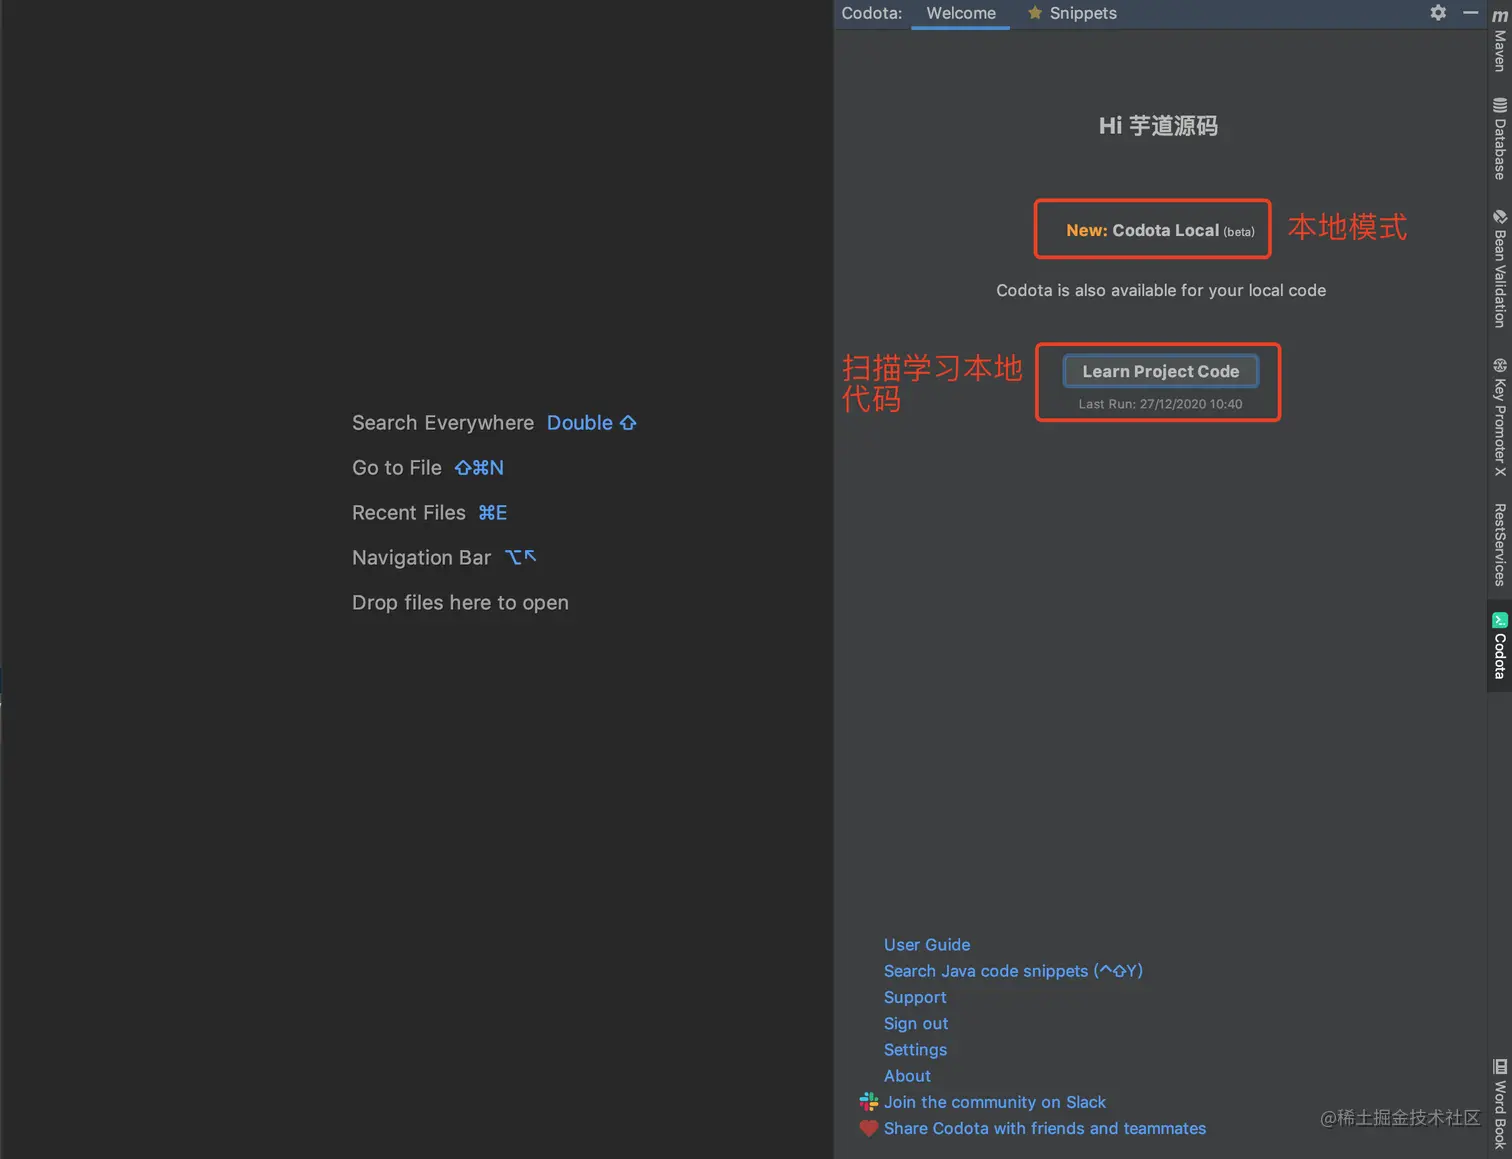Click New: Codota Local beta banner
This screenshot has width=1512, height=1159.
[1160, 230]
